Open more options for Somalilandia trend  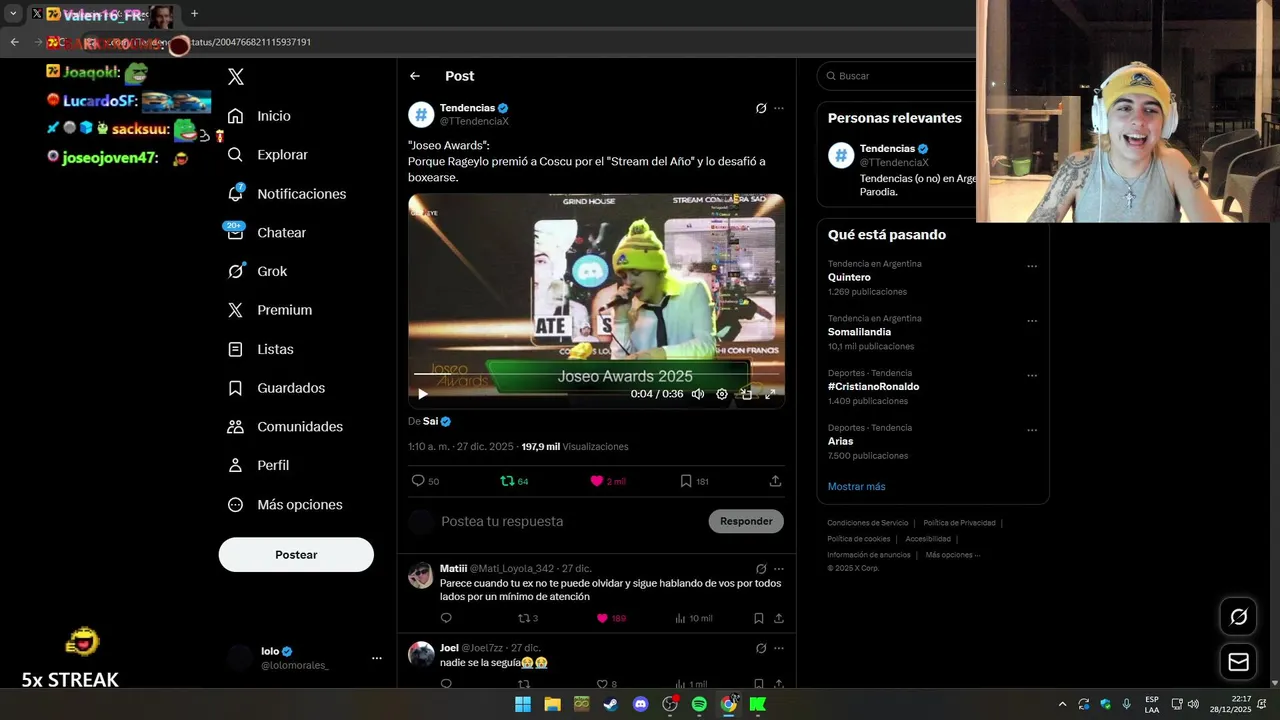pyautogui.click(x=1032, y=321)
